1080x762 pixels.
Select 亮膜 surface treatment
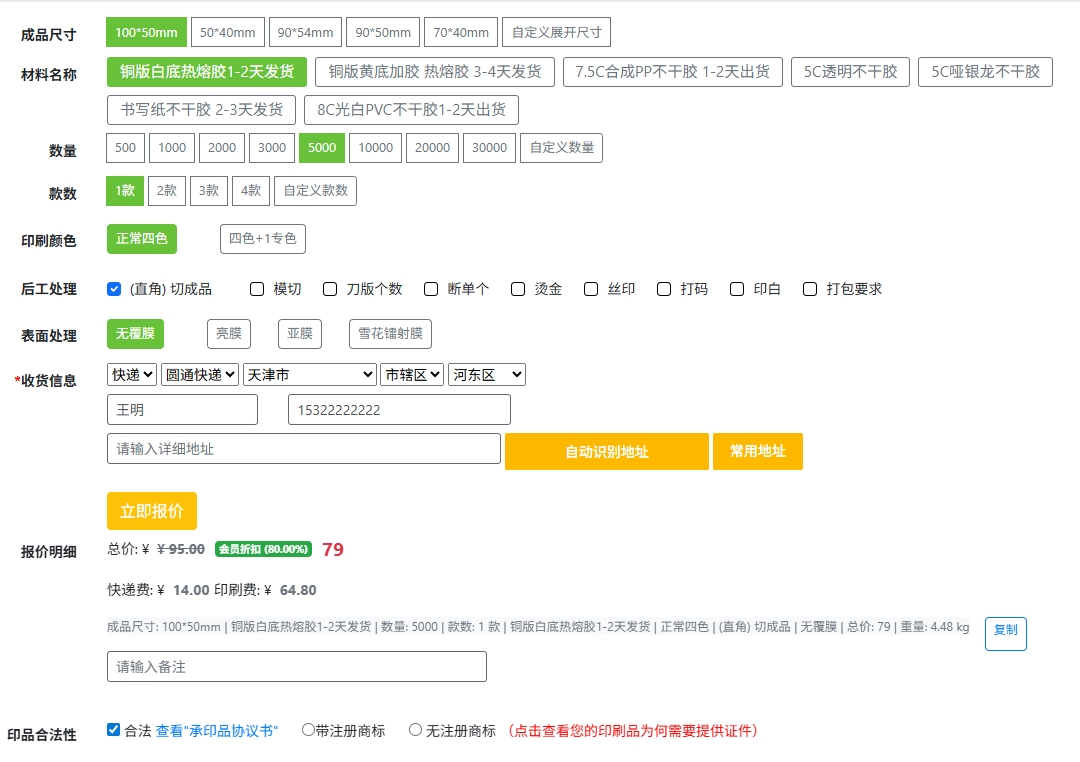tap(229, 334)
